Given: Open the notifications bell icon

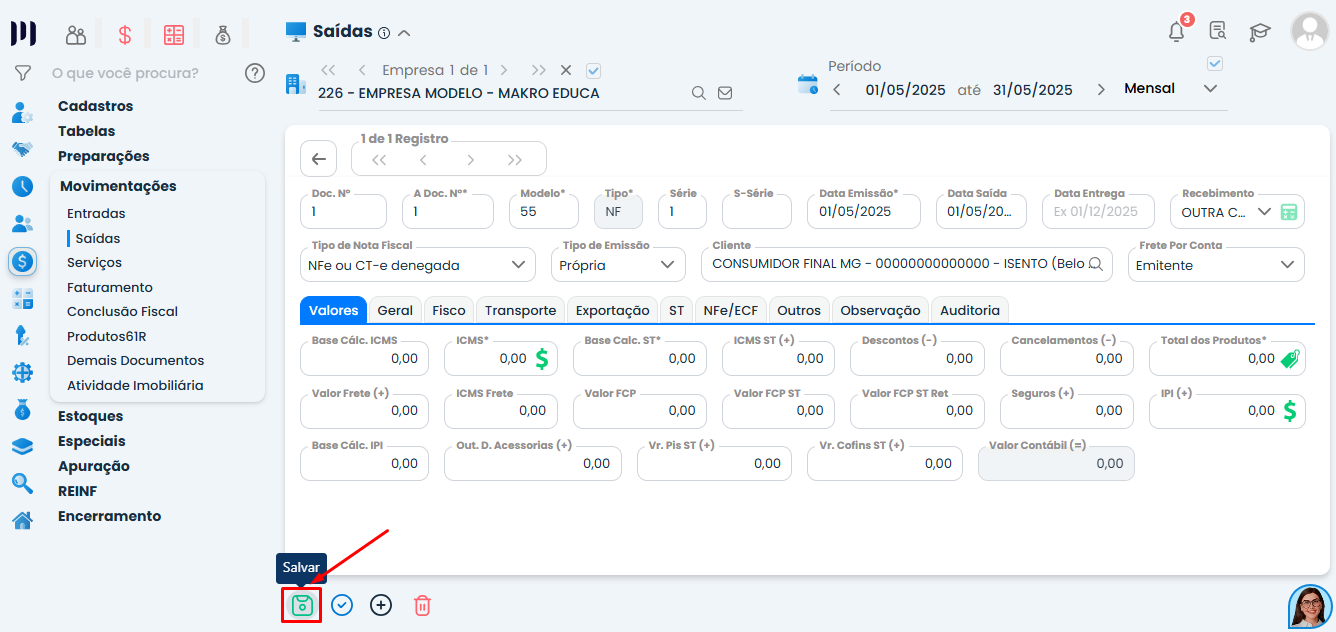Looking at the screenshot, I should [1177, 32].
